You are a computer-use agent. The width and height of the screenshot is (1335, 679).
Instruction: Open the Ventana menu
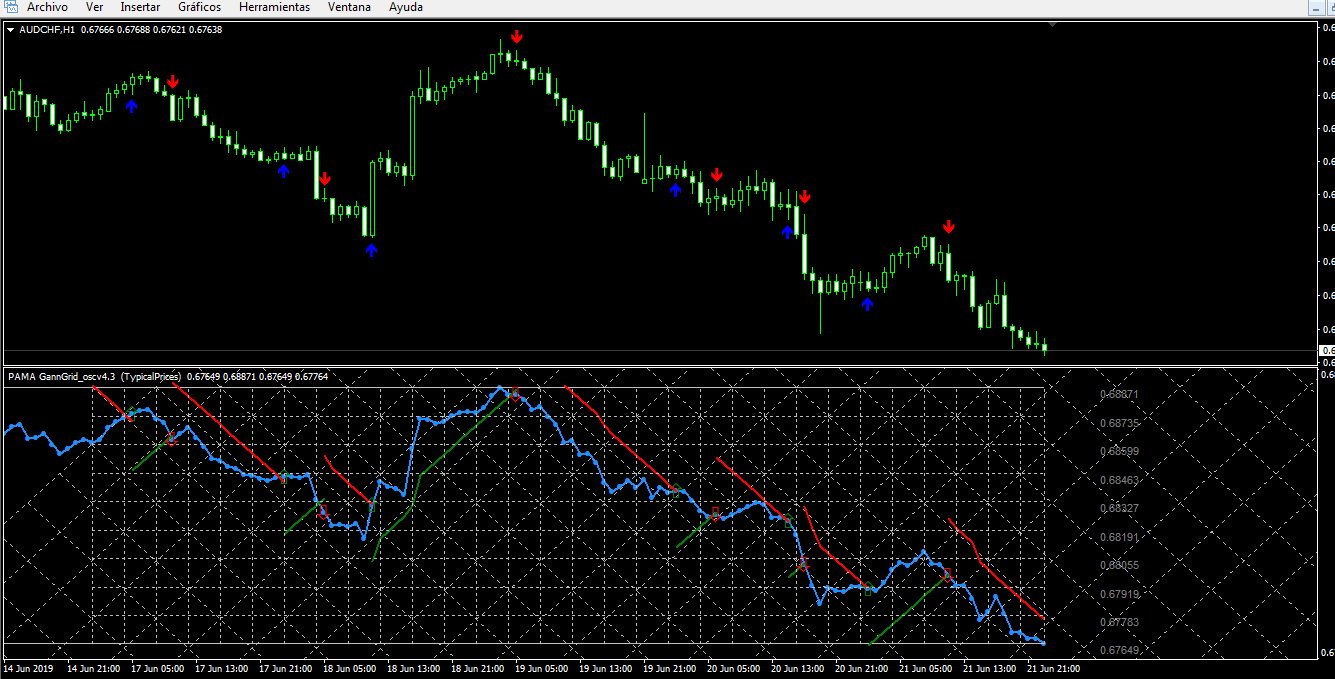[349, 7]
